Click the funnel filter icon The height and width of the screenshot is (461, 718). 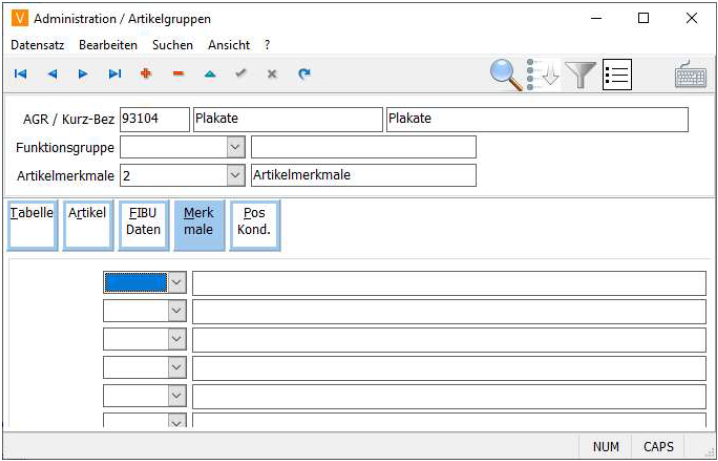tap(580, 74)
